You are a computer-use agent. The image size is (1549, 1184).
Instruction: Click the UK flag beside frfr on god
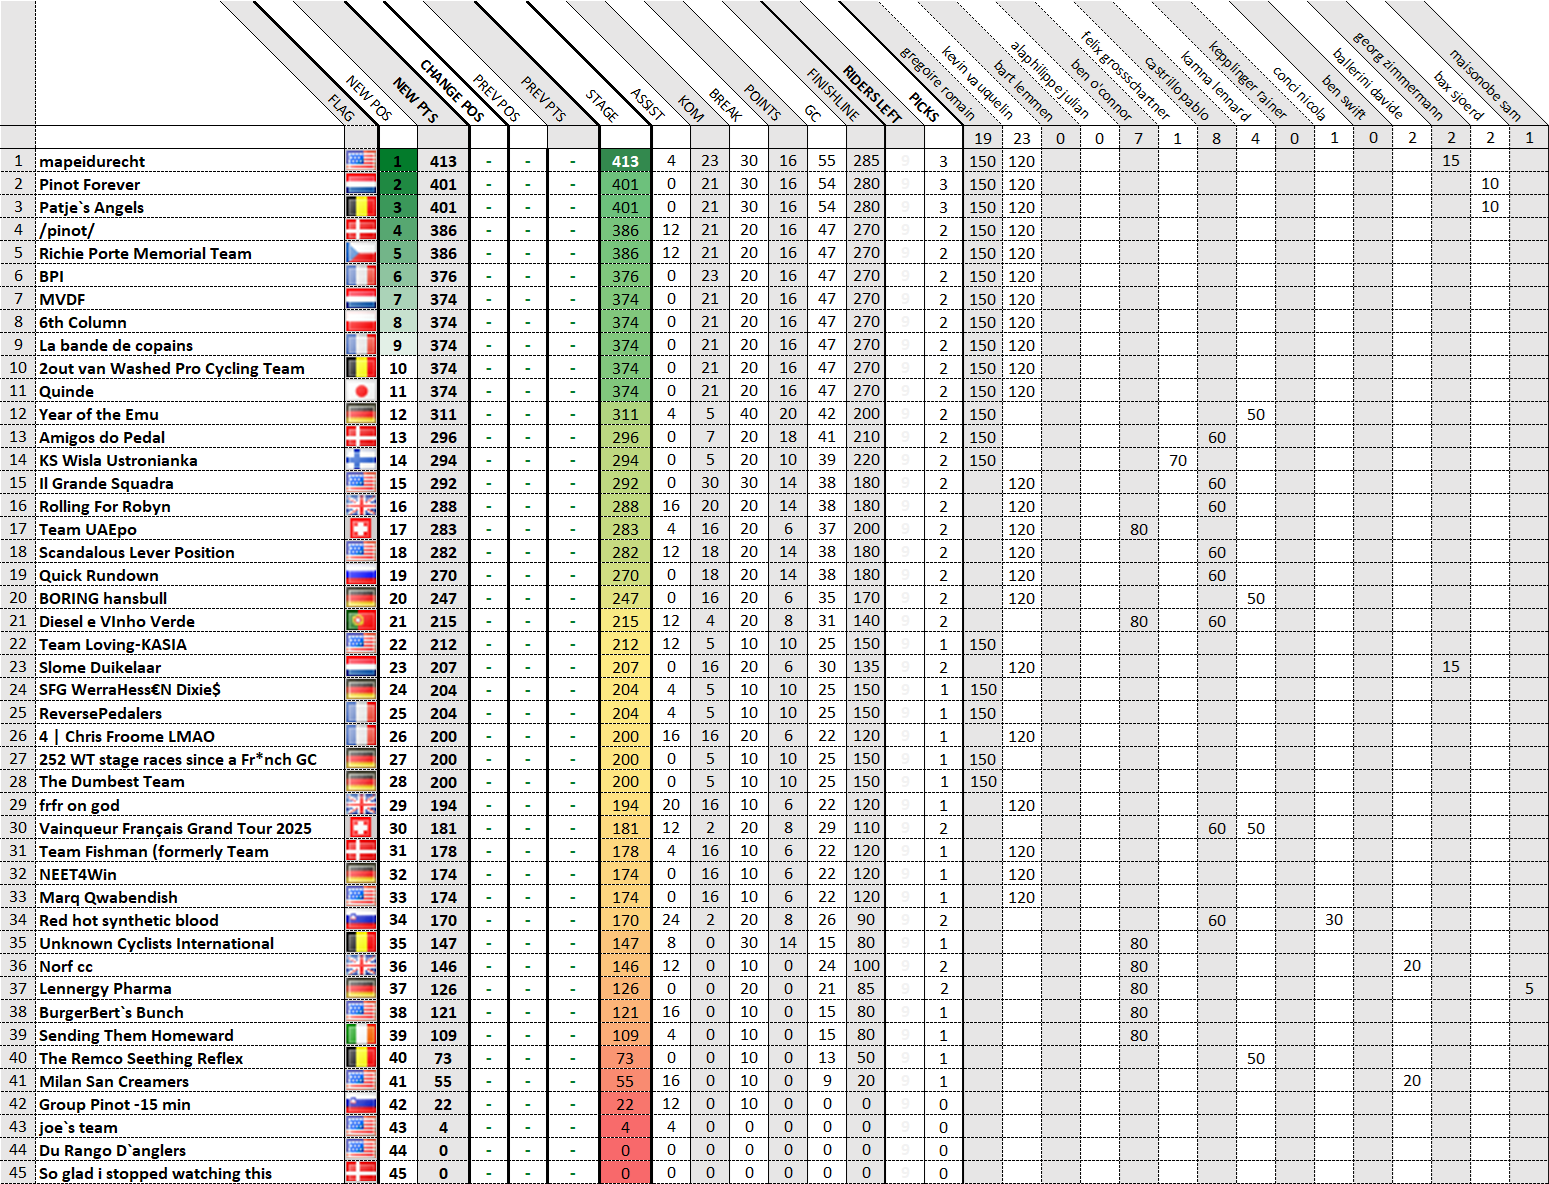pos(361,805)
